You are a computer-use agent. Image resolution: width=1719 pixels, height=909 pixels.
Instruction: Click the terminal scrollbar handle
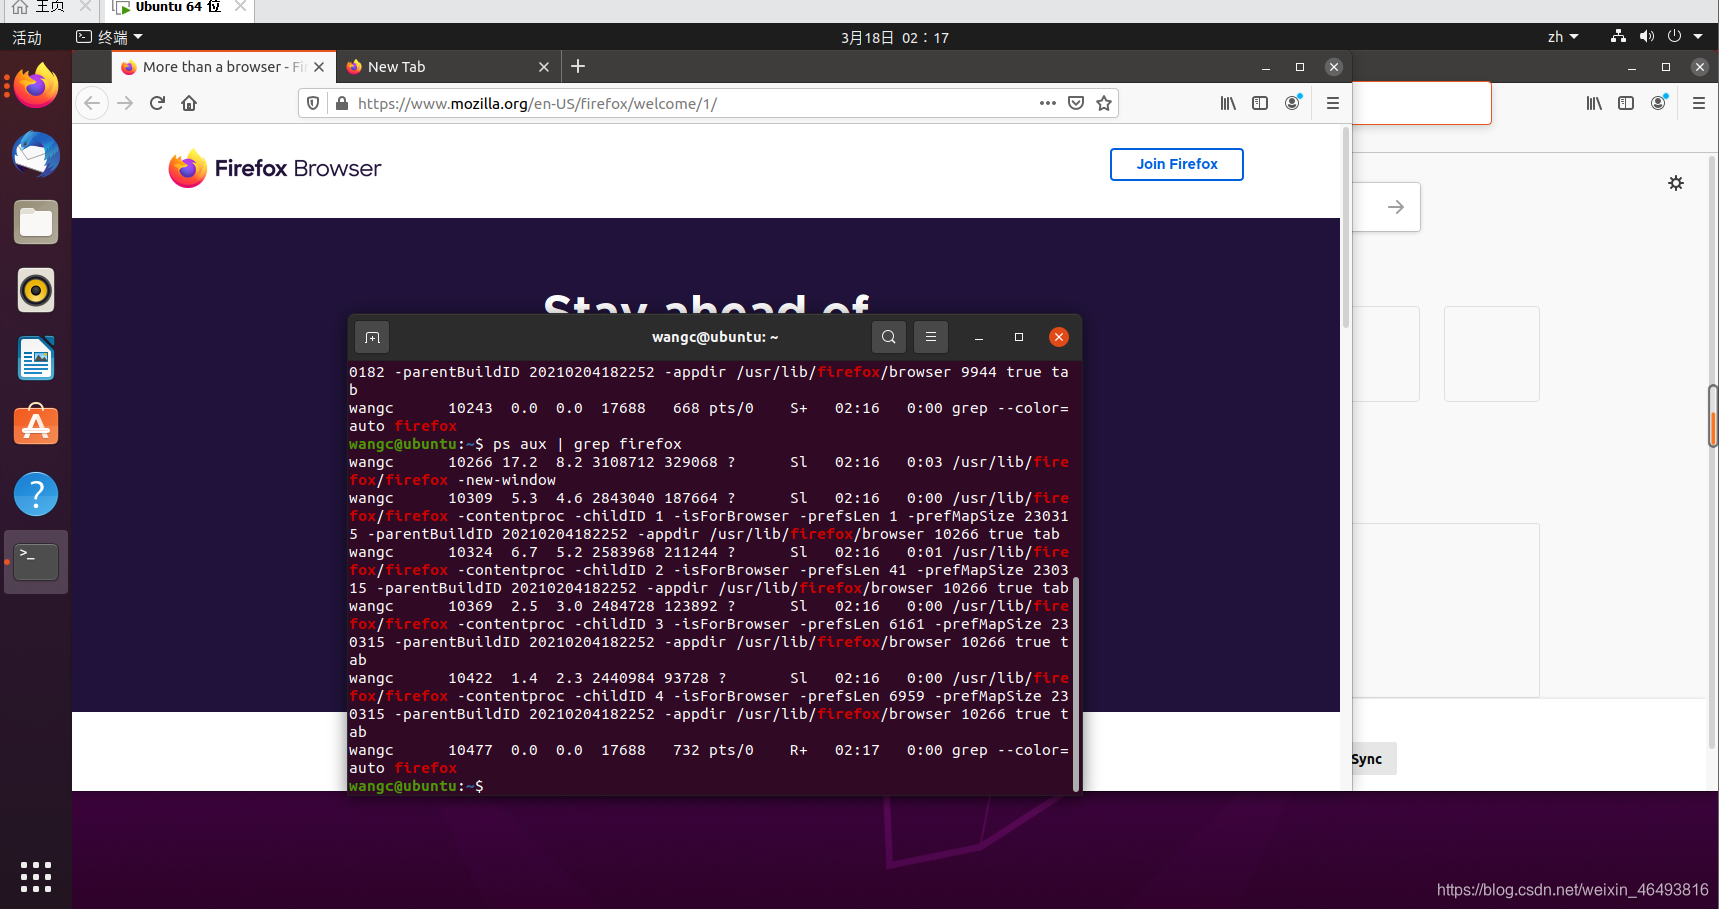[x=1076, y=684]
